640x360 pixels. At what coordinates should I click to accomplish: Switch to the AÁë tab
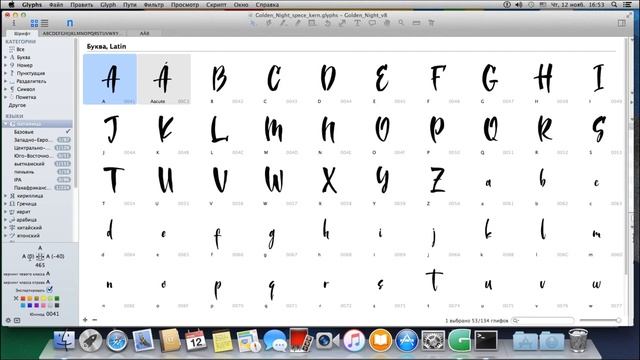(x=144, y=33)
